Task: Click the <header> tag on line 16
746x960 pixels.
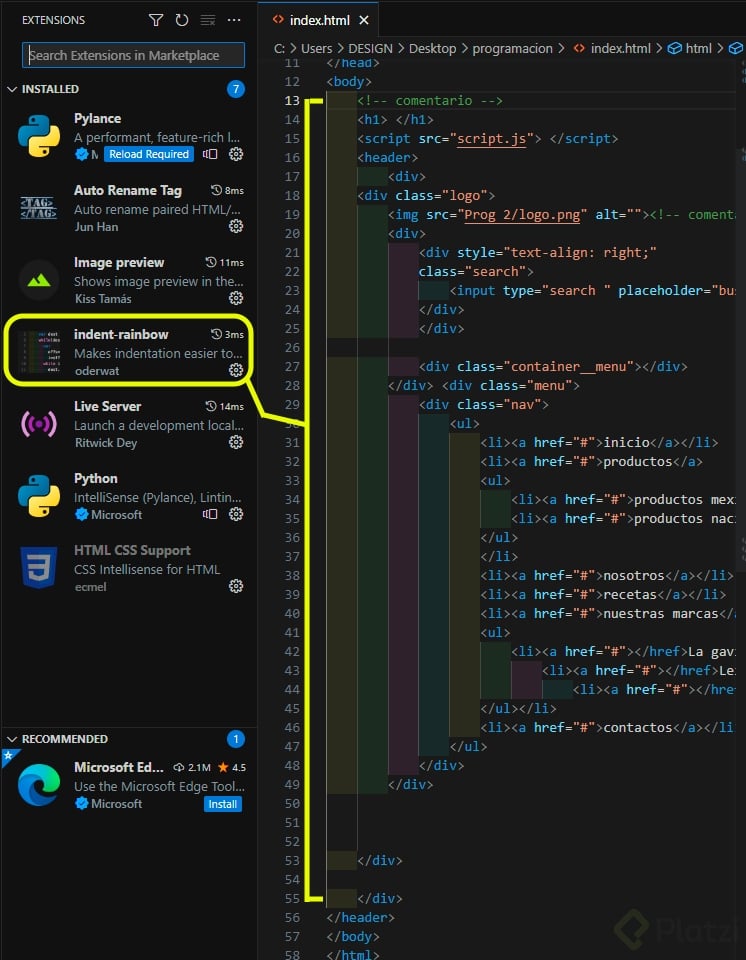Action: [x=388, y=157]
